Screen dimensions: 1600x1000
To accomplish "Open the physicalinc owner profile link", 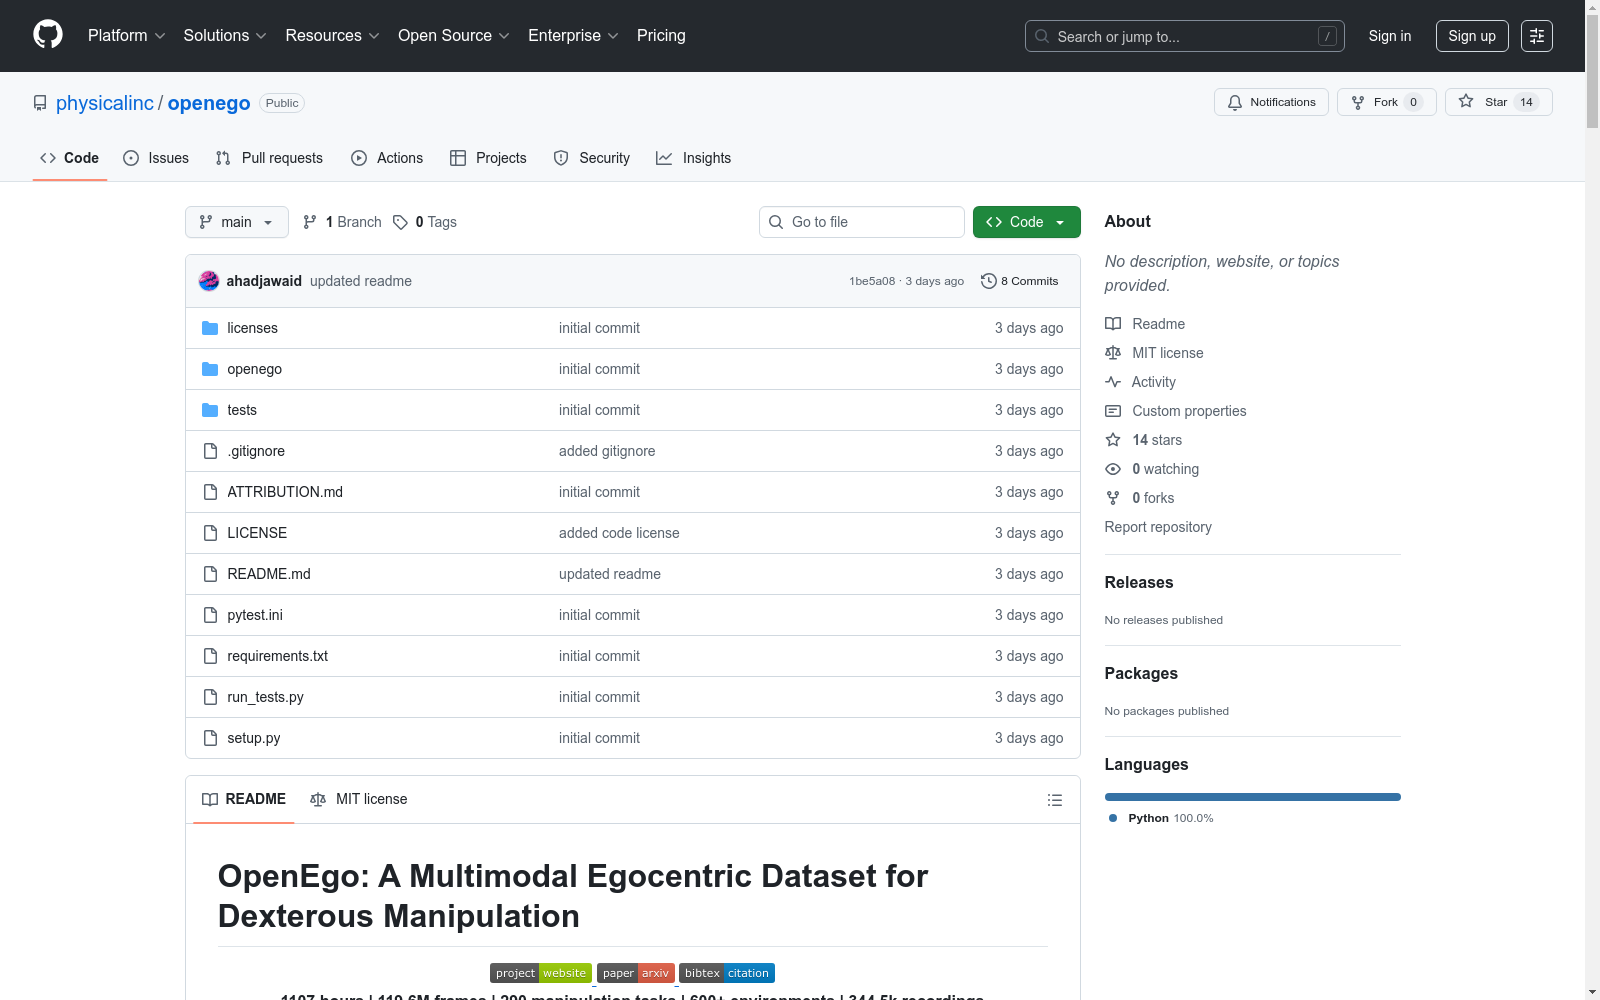I will [x=105, y=103].
